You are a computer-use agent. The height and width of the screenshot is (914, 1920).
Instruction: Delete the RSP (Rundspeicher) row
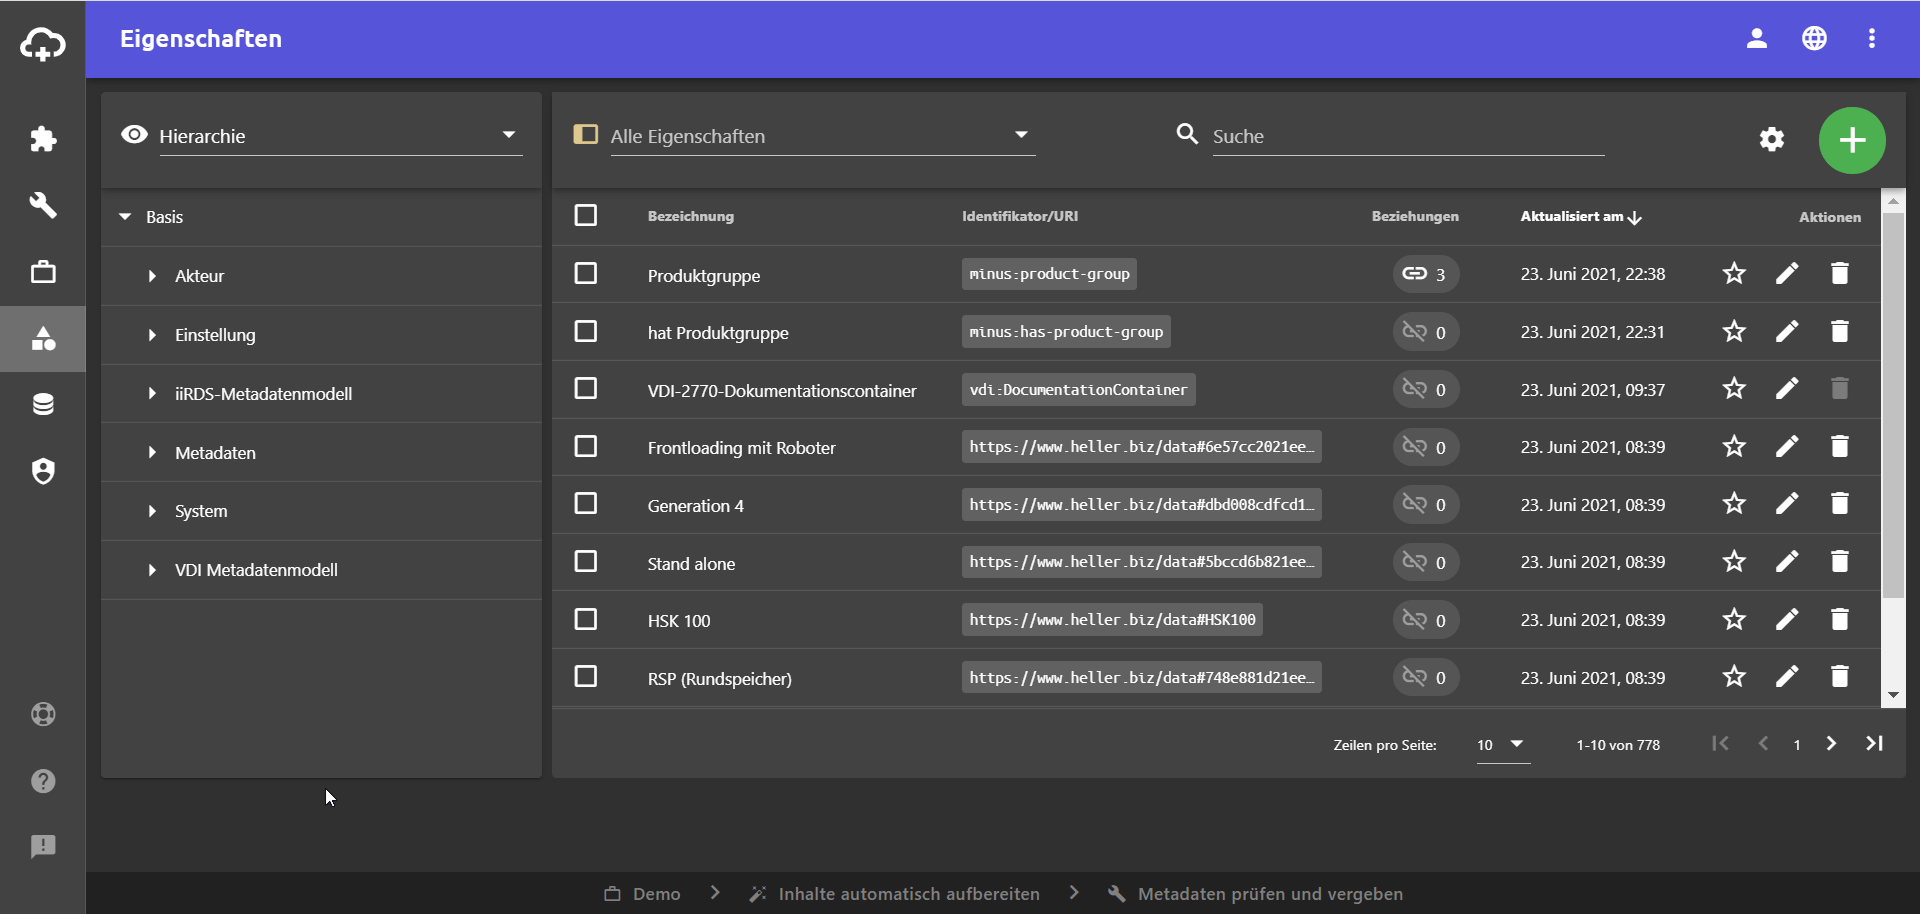coord(1839,677)
